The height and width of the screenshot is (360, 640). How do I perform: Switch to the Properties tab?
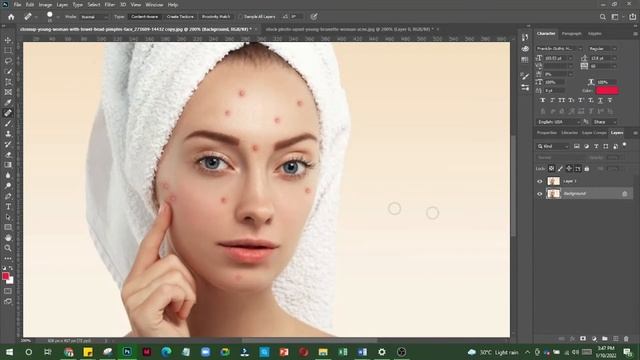[x=547, y=133]
